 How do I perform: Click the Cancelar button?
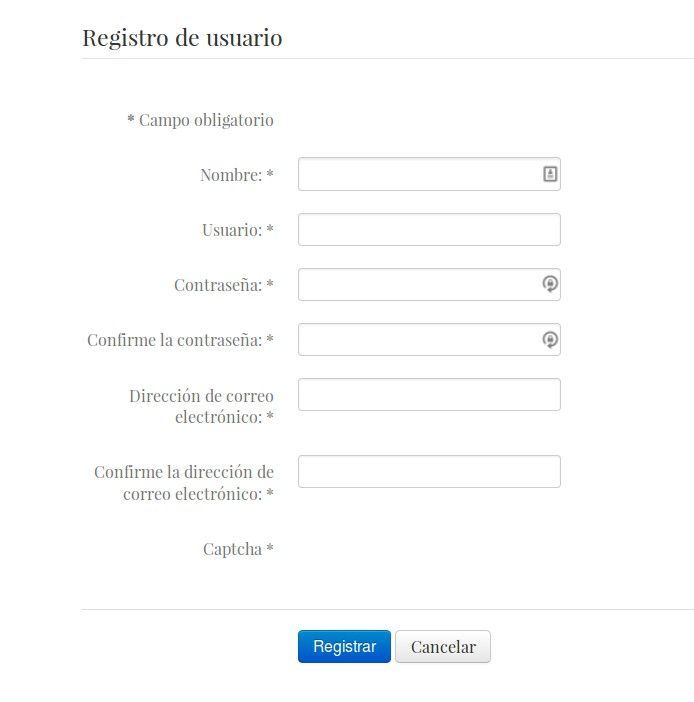tap(443, 646)
